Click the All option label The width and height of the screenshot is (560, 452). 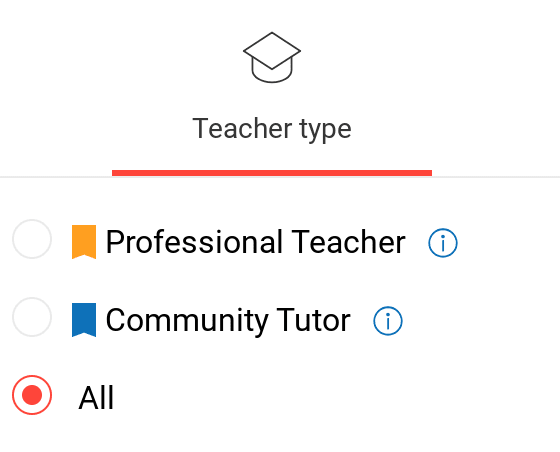[x=96, y=398]
